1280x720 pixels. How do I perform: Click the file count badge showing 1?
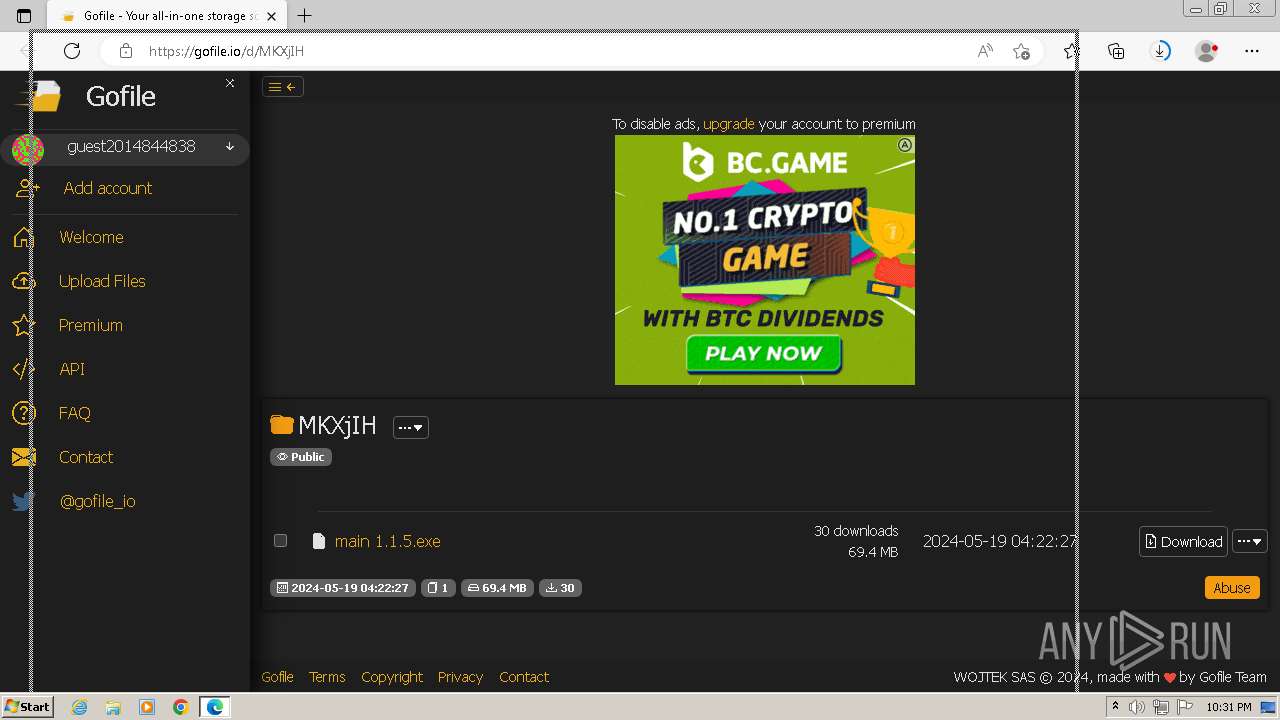[x=438, y=588]
